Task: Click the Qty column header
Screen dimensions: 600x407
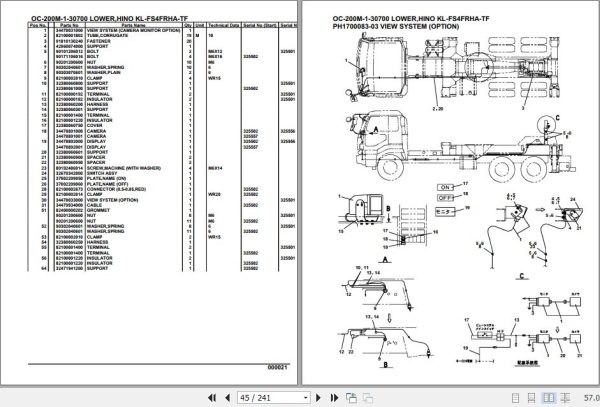Action: [x=188, y=25]
